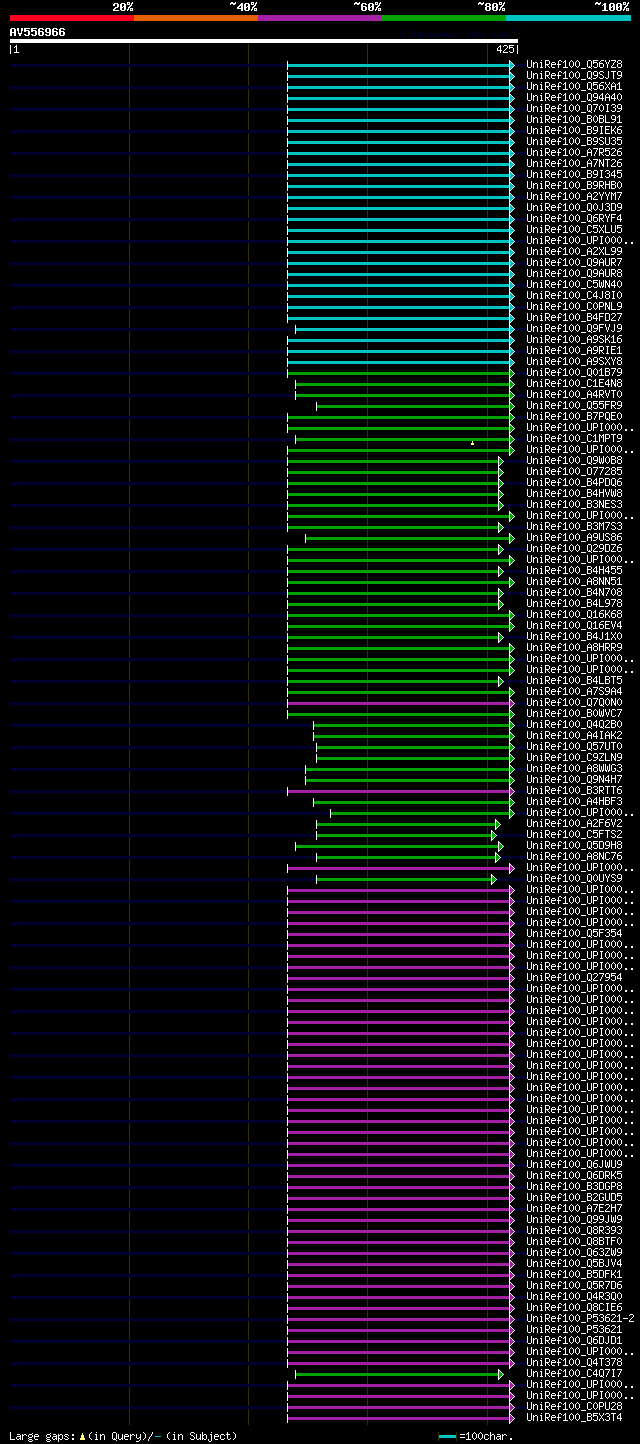
Task: Click the orange ~40% legend segment
Action: pyautogui.click(x=195, y=18)
